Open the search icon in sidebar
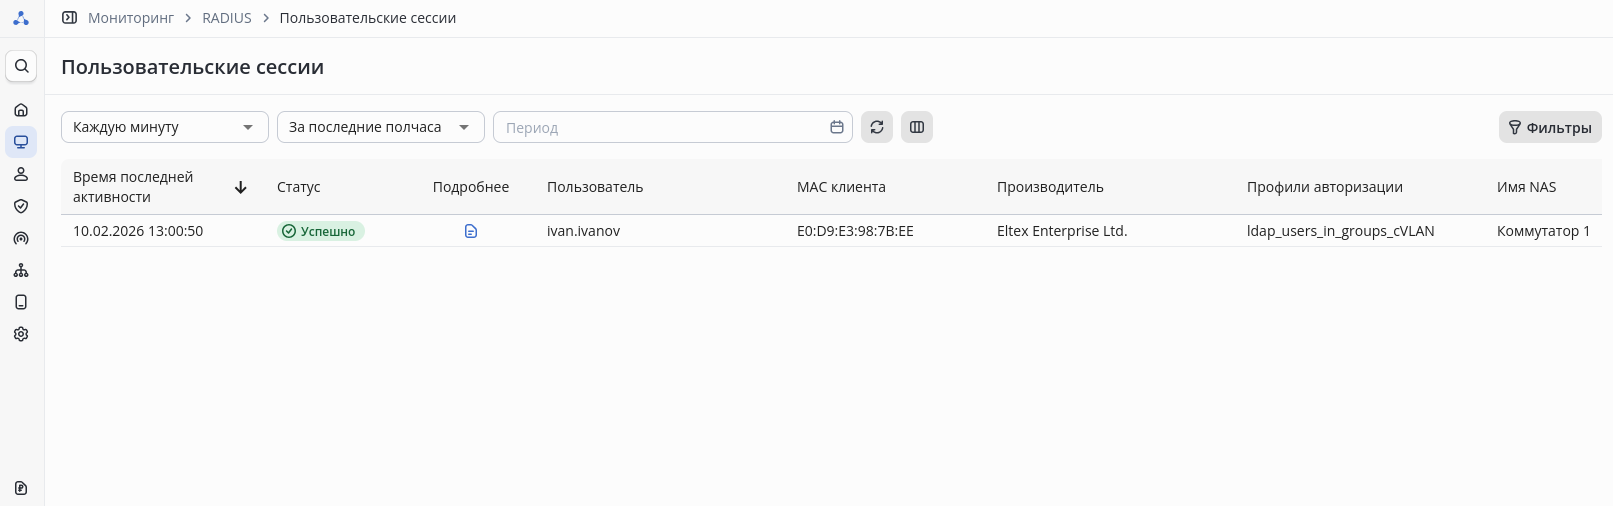This screenshot has width=1613, height=506. tap(21, 66)
